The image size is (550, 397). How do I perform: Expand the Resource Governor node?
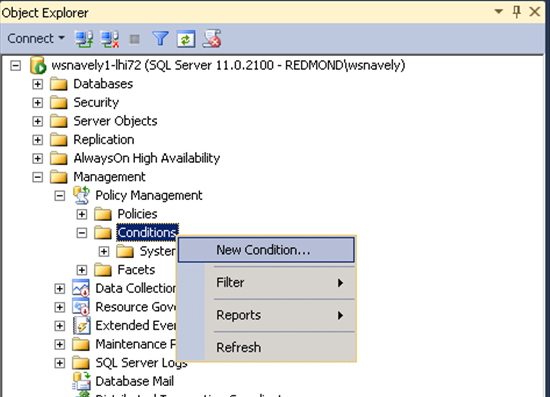tap(60, 307)
